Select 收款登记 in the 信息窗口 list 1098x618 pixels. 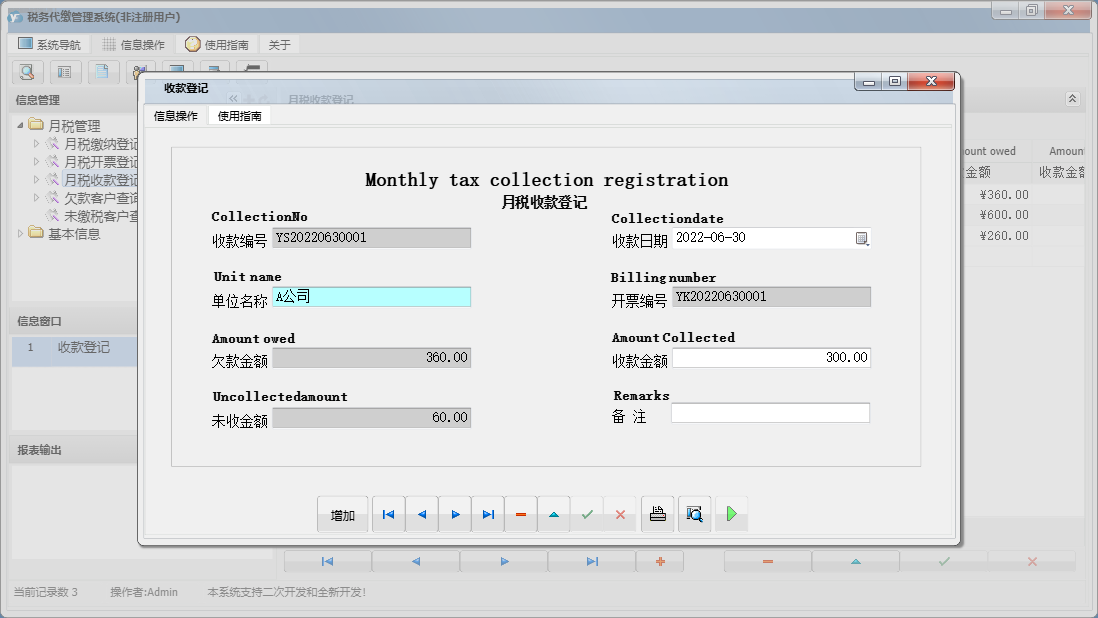pyautogui.click(x=83, y=348)
